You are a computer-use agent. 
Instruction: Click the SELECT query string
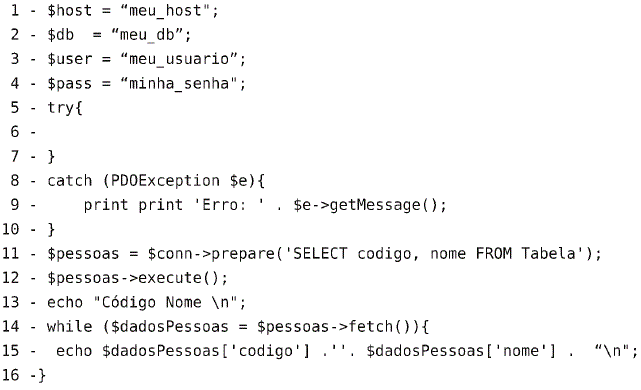tap(434, 254)
